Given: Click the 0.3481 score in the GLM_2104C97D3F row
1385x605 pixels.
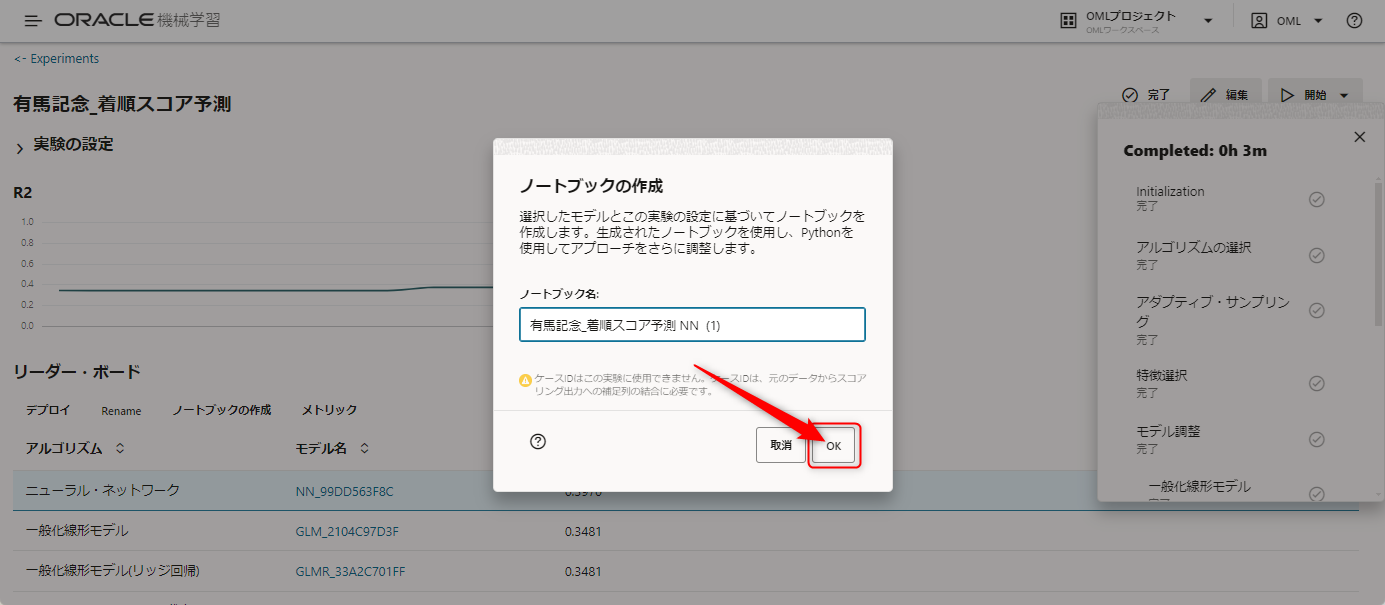Looking at the screenshot, I should (583, 531).
